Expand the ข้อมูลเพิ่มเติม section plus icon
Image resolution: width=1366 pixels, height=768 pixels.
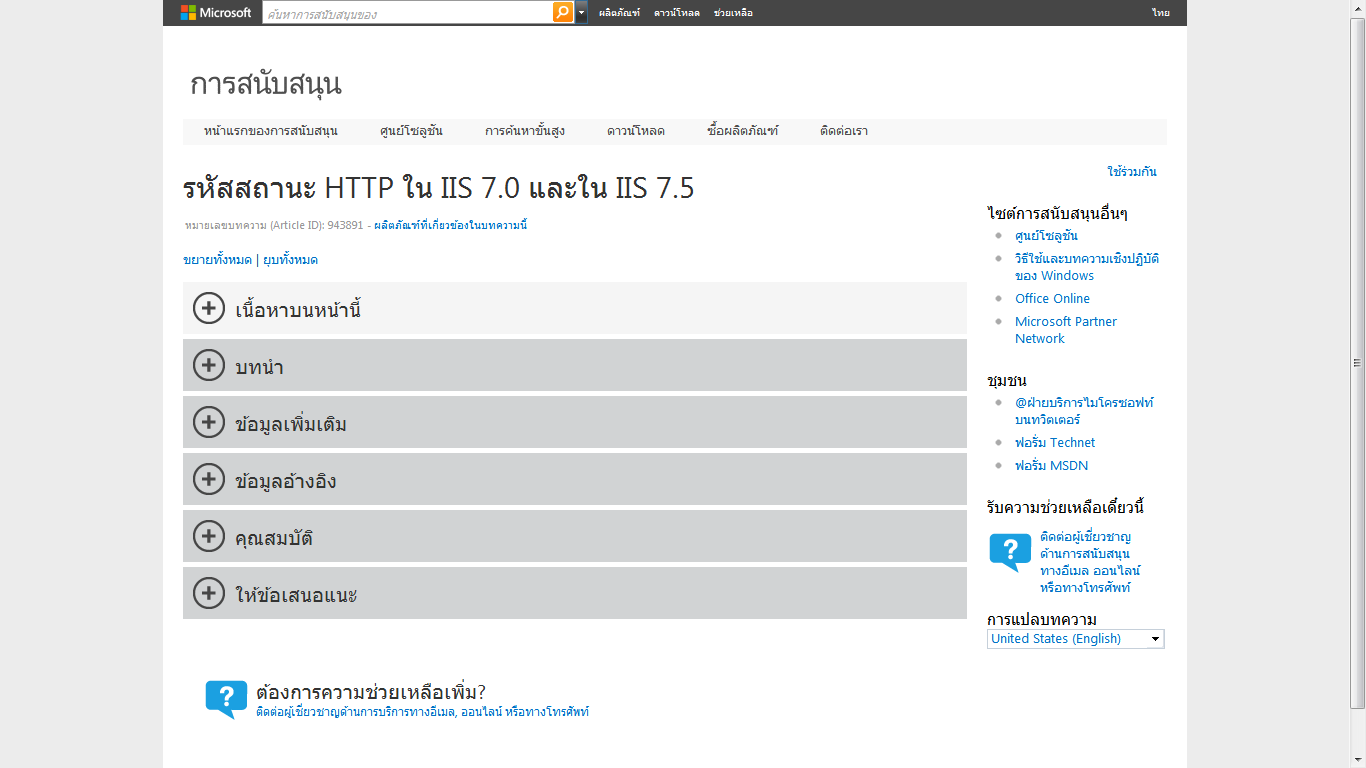pyautogui.click(x=208, y=422)
